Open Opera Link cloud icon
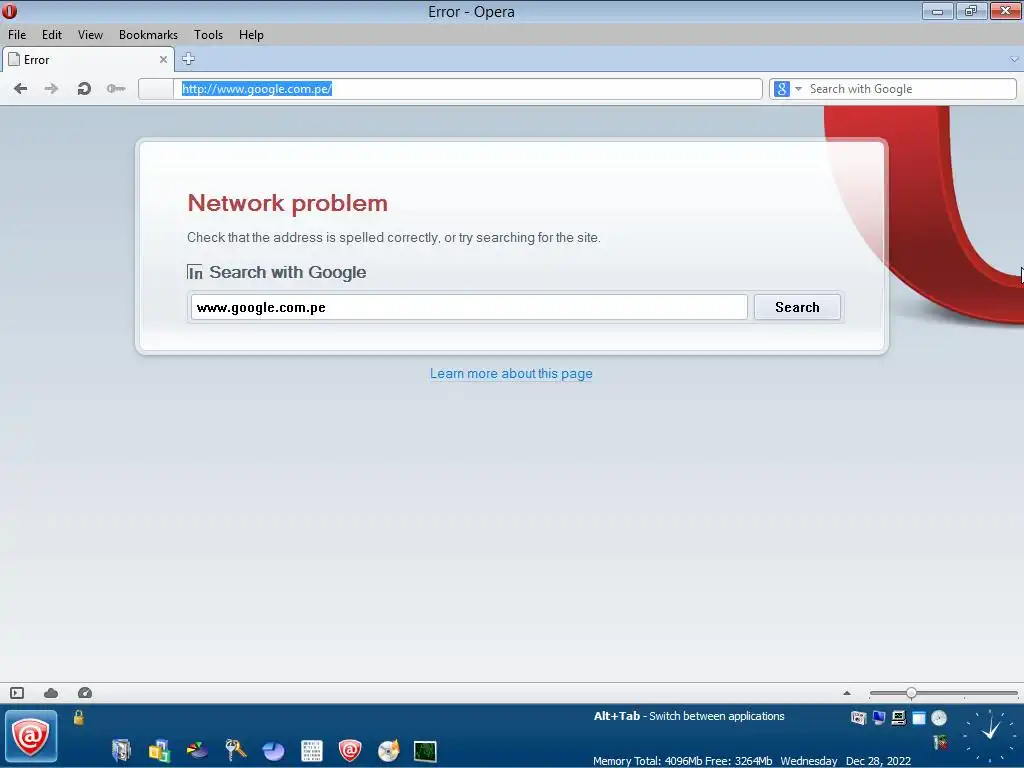Screen dimensions: 1024x768 click(x=51, y=693)
